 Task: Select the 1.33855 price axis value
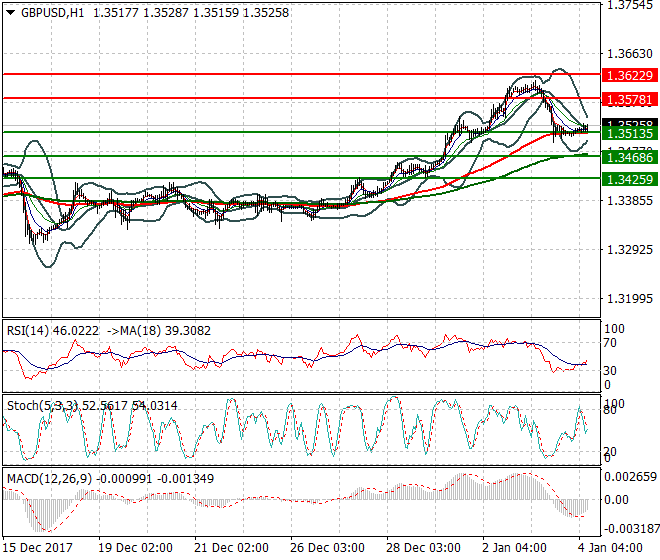[x=630, y=200]
